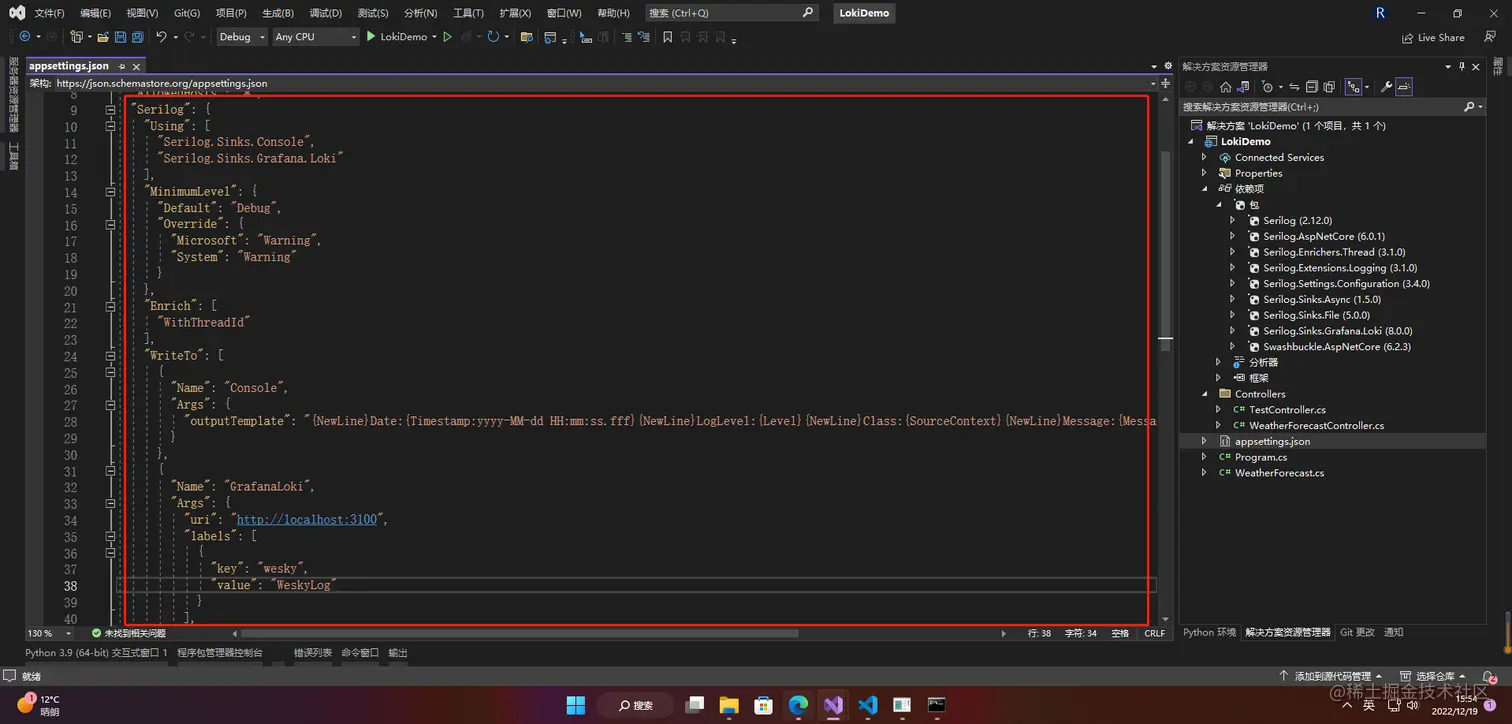Click 添加到源代码管理 in status bar

1332,677
